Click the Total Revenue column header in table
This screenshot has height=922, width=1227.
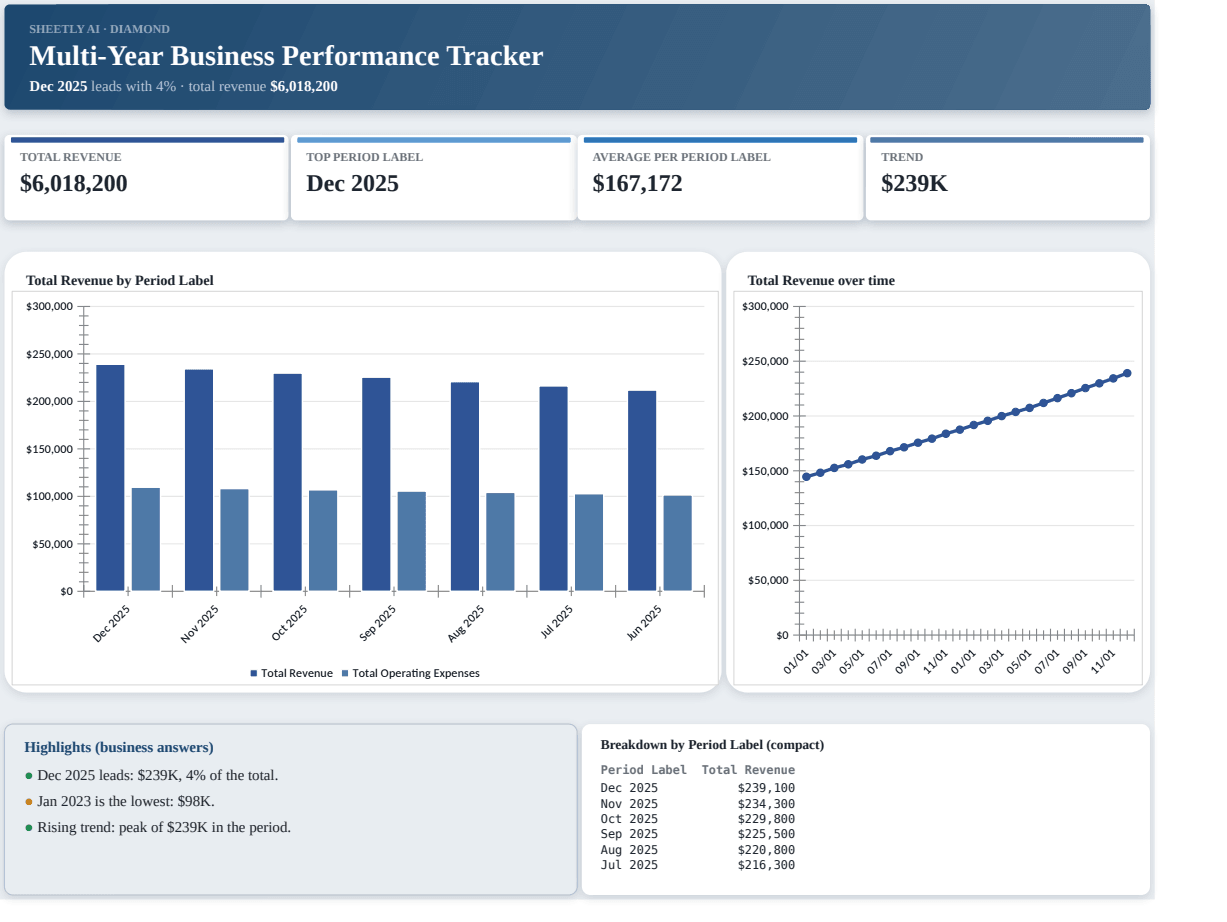748,770
